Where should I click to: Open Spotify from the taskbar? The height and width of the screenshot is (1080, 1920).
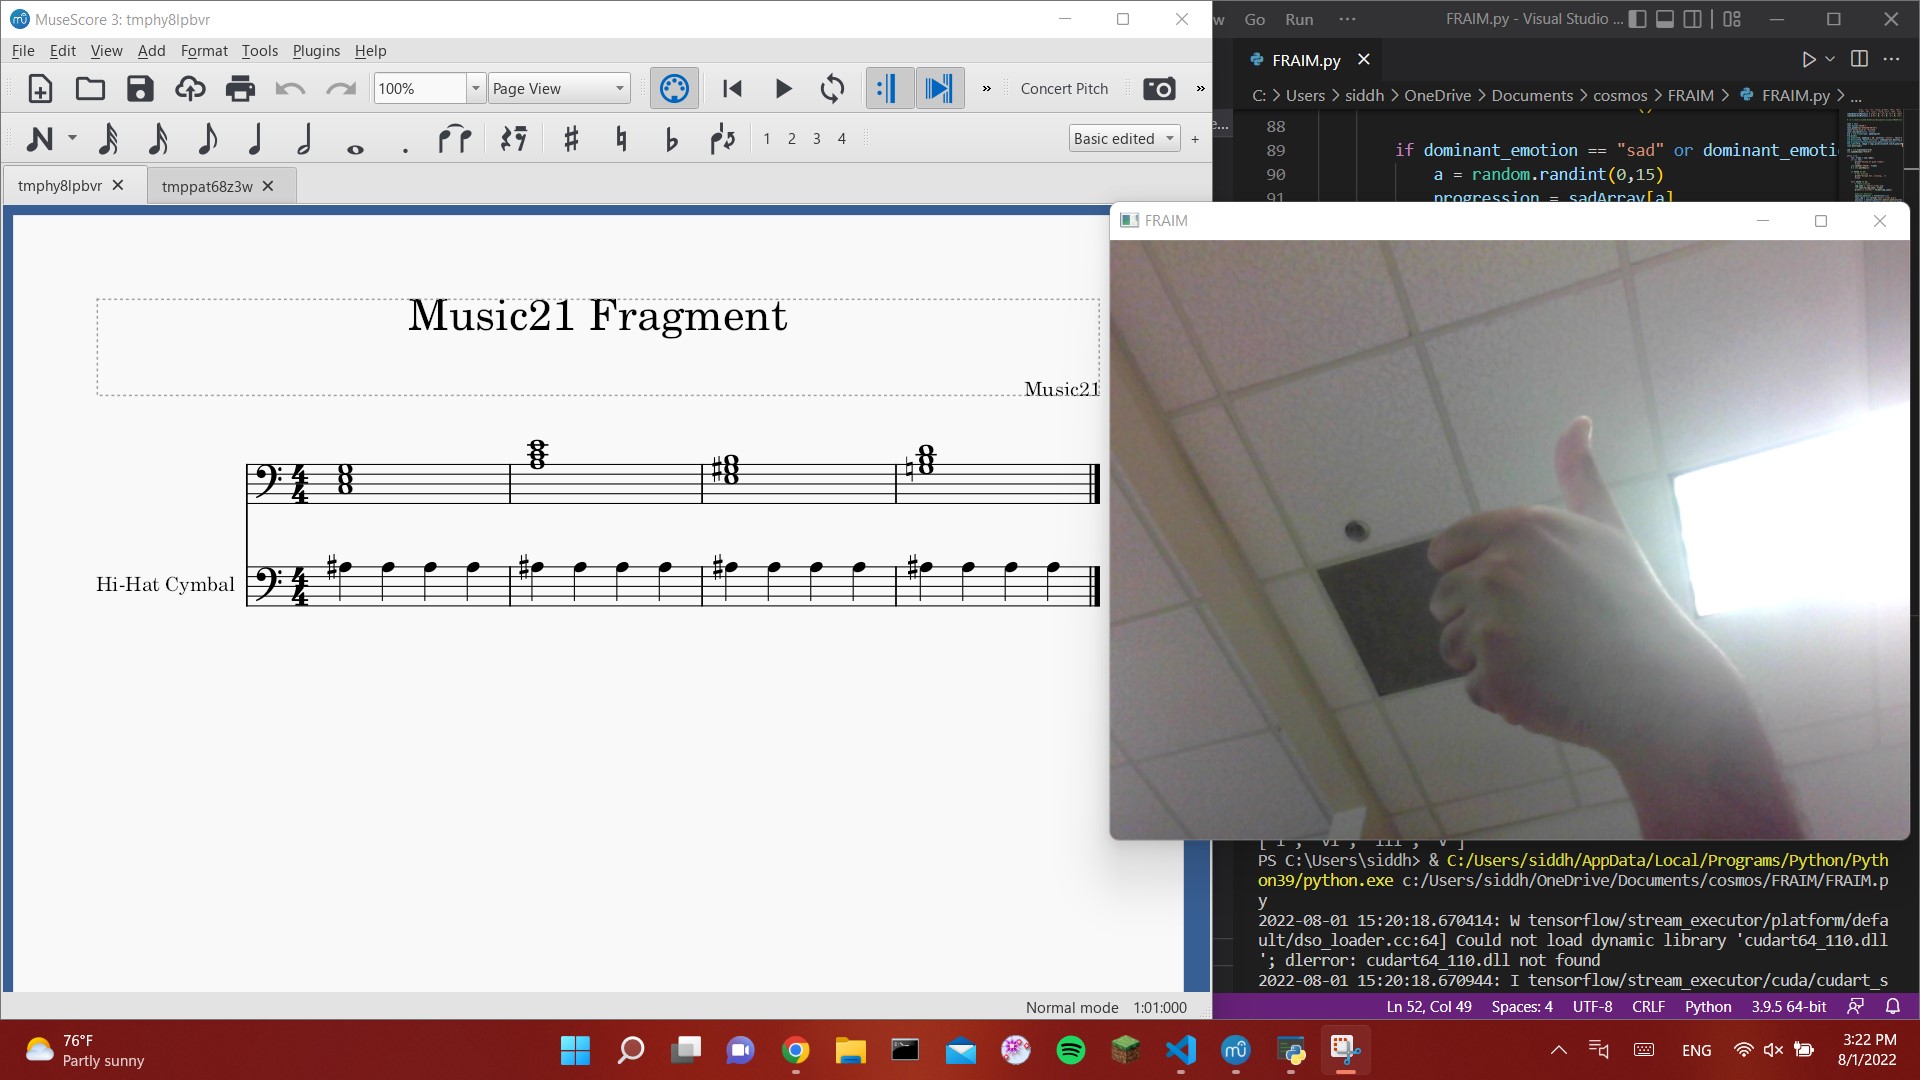click(1070, 1050)
